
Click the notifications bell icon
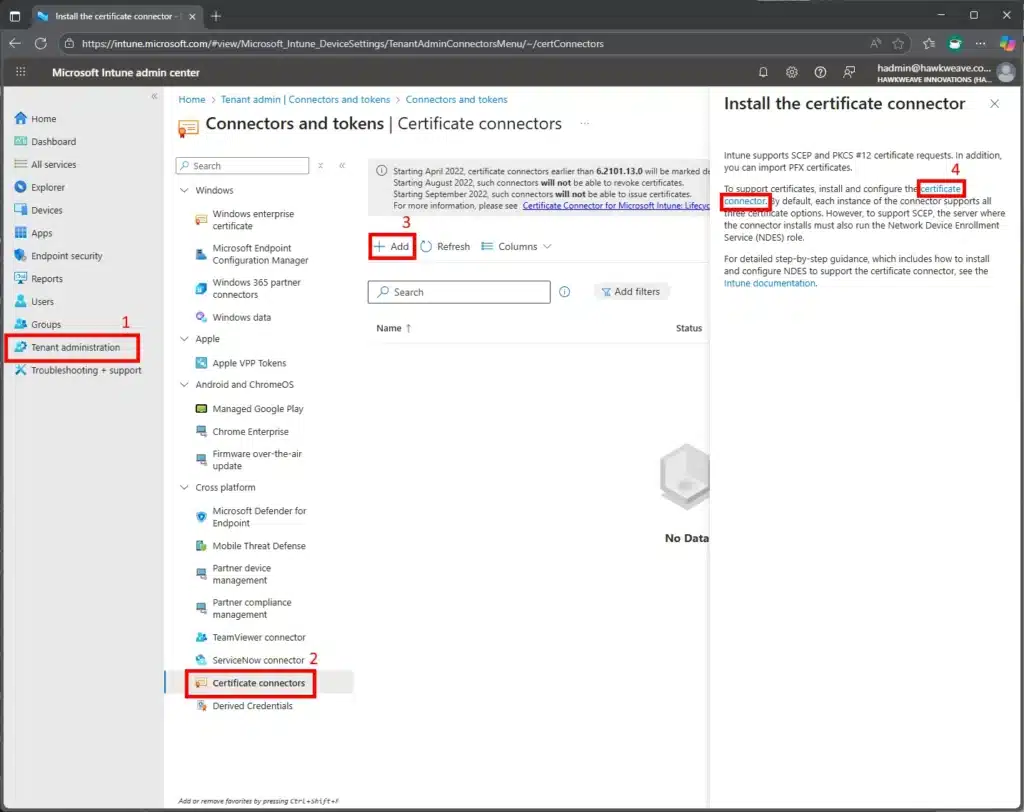coord(764,72)
